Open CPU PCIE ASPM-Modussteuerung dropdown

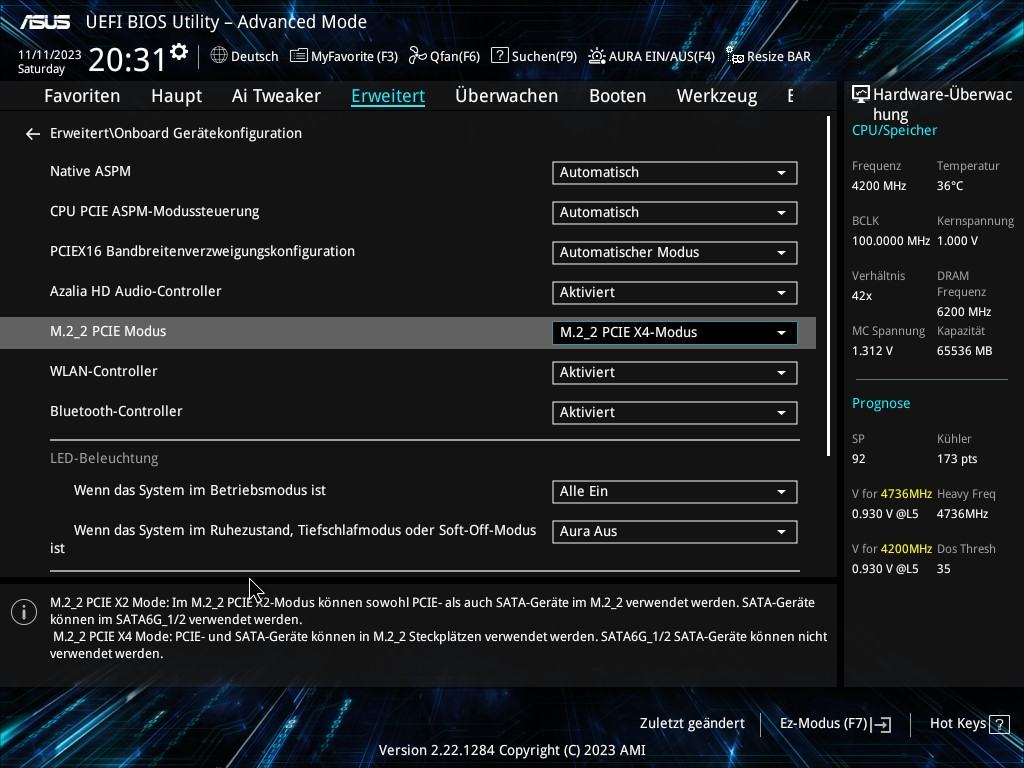(x=675, y=213)
